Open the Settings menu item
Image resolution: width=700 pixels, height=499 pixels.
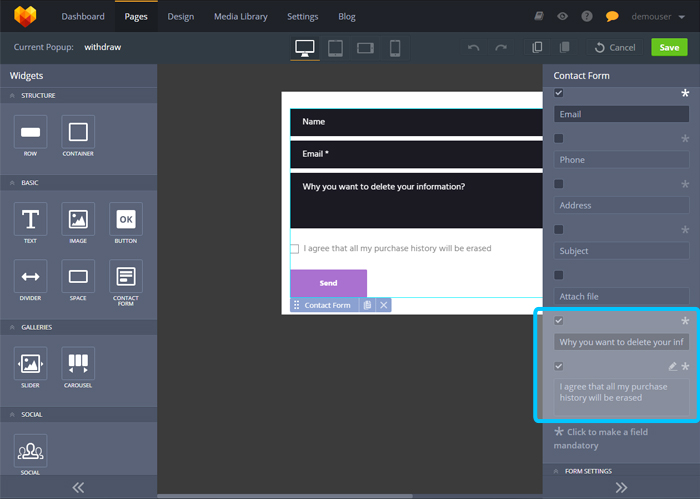coord(303,17)
